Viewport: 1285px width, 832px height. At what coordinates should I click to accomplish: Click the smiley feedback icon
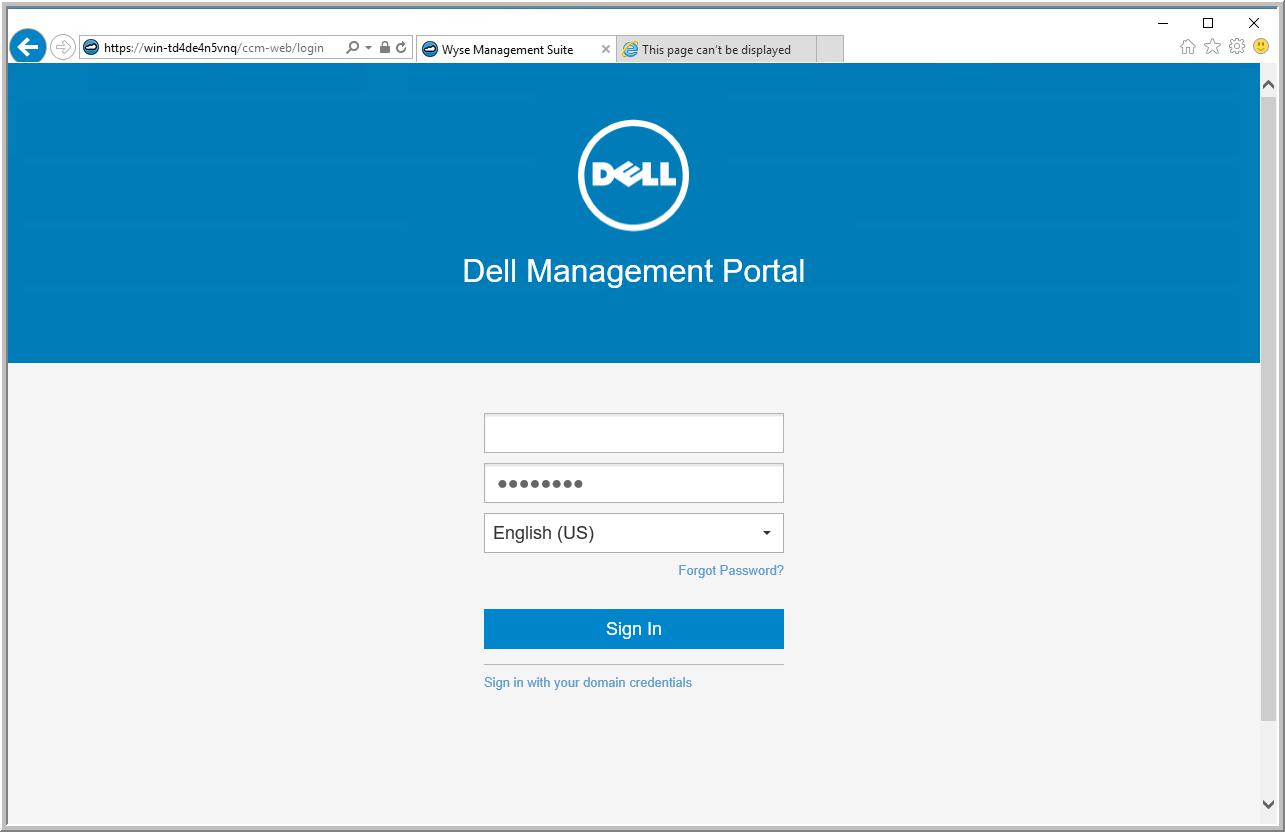1261,46
